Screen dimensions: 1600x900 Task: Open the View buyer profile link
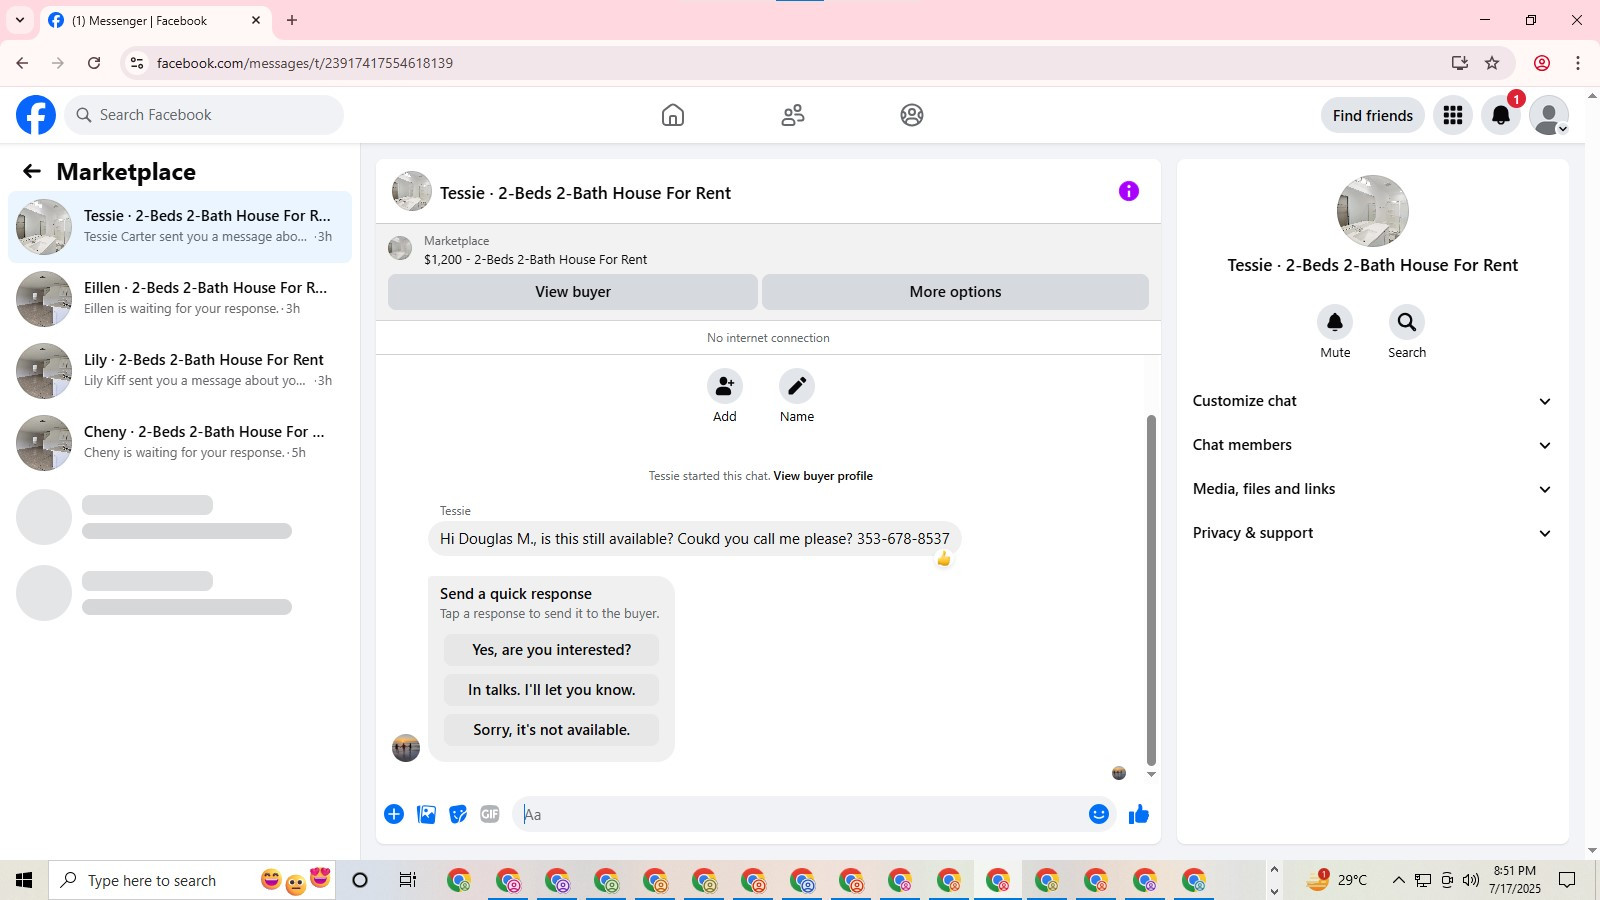point(823,476)
